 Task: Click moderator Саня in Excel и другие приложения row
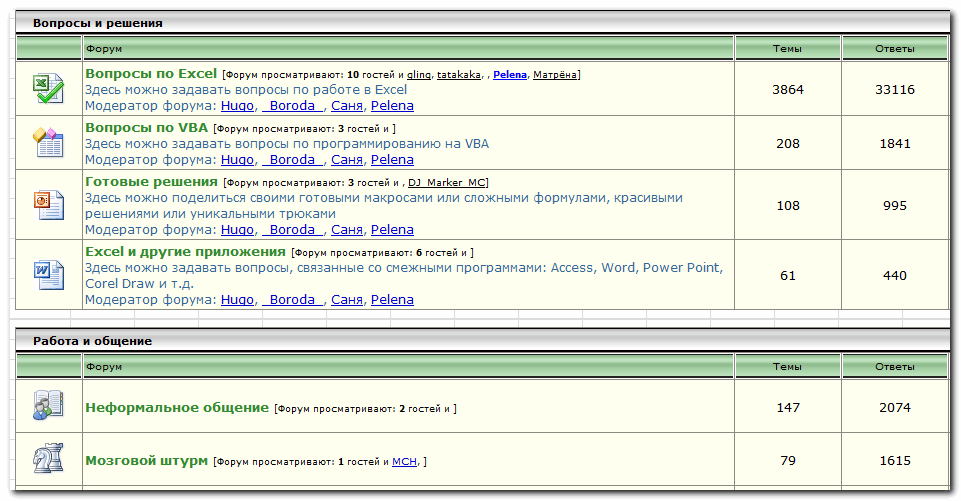point(347,299)
